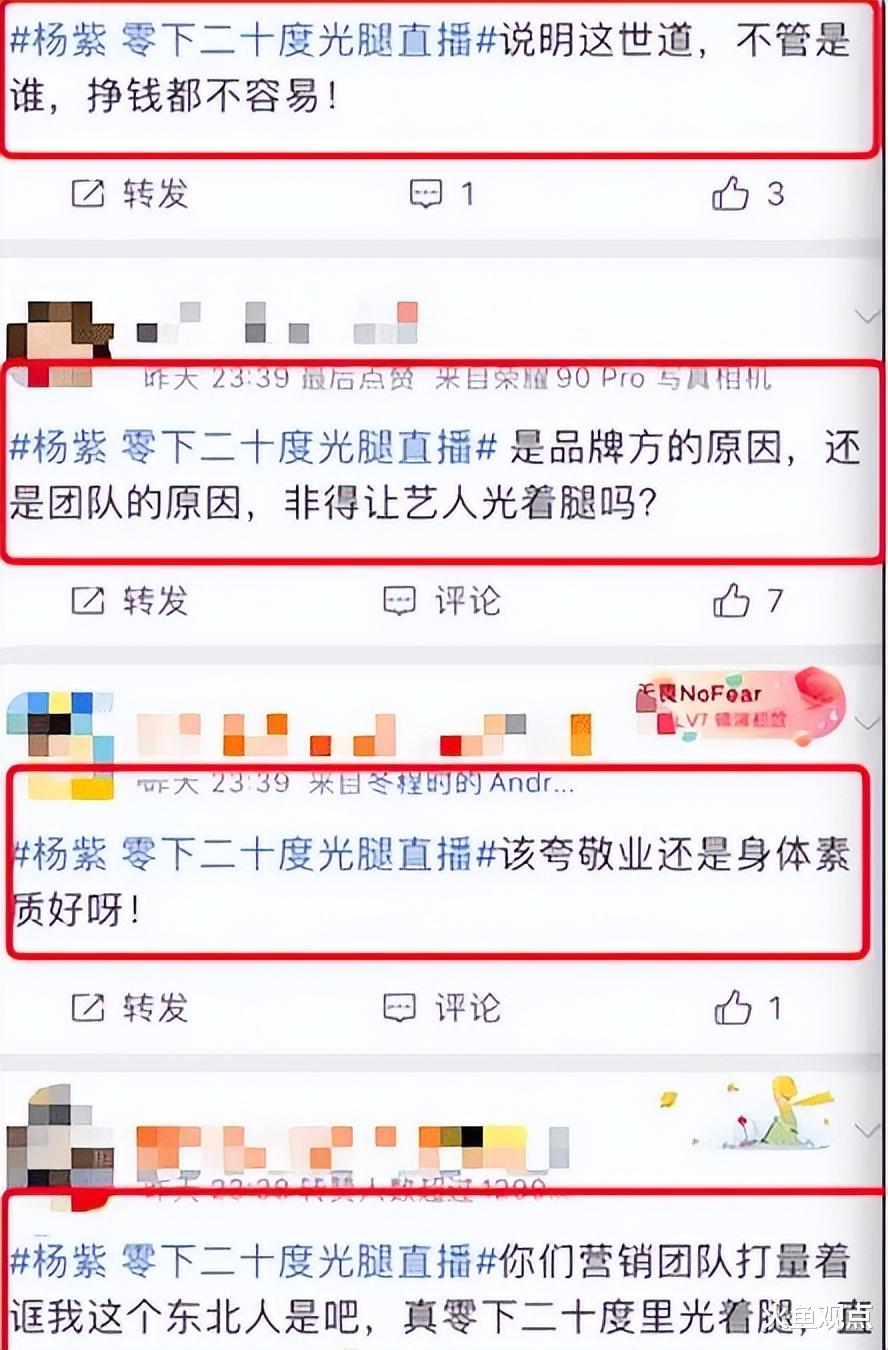Tap the repost icon under the brand question post
Viewport: 888px width, 1350px height.
[x=88, y=601]
